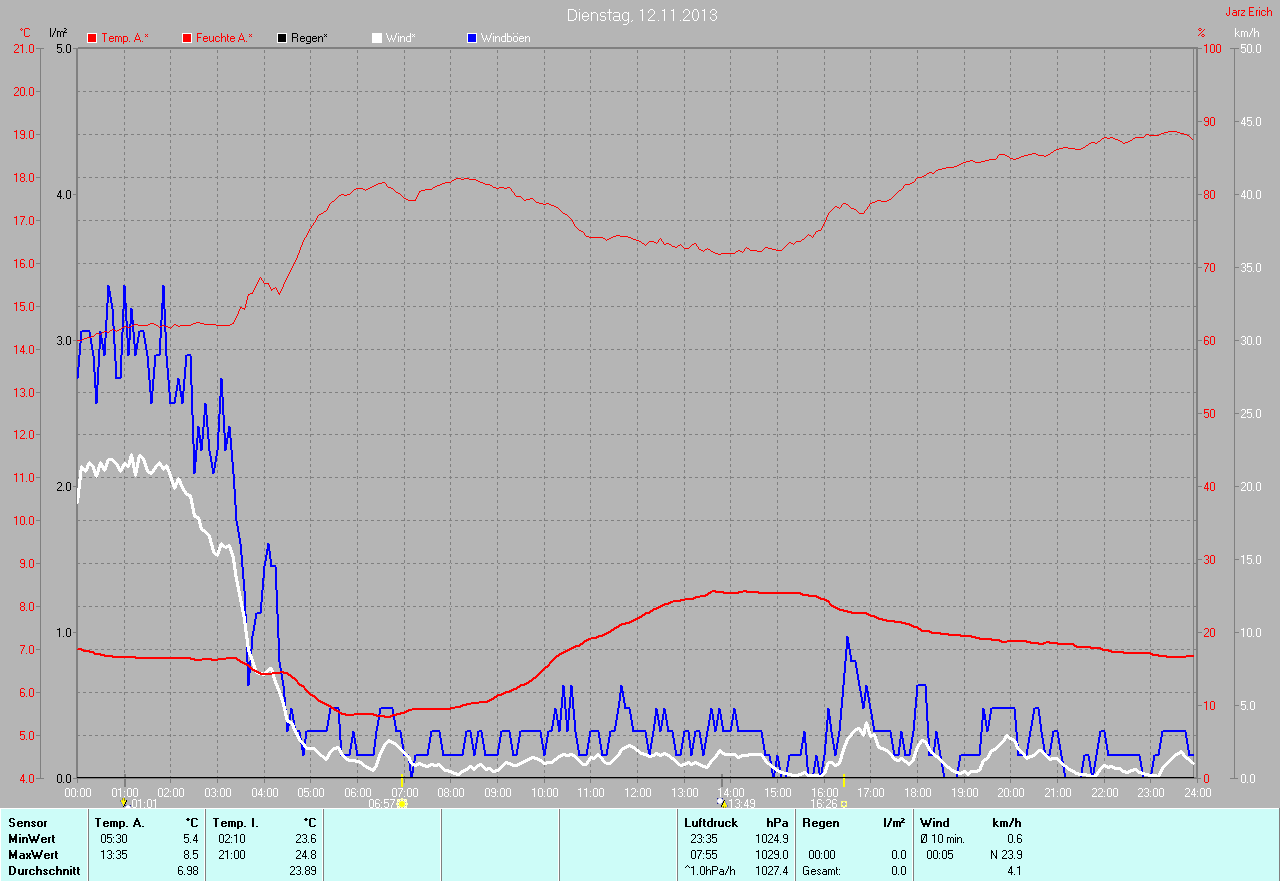Click the Durchschnitt row label
Viewport: 1280px width, 881px height.
43,871
